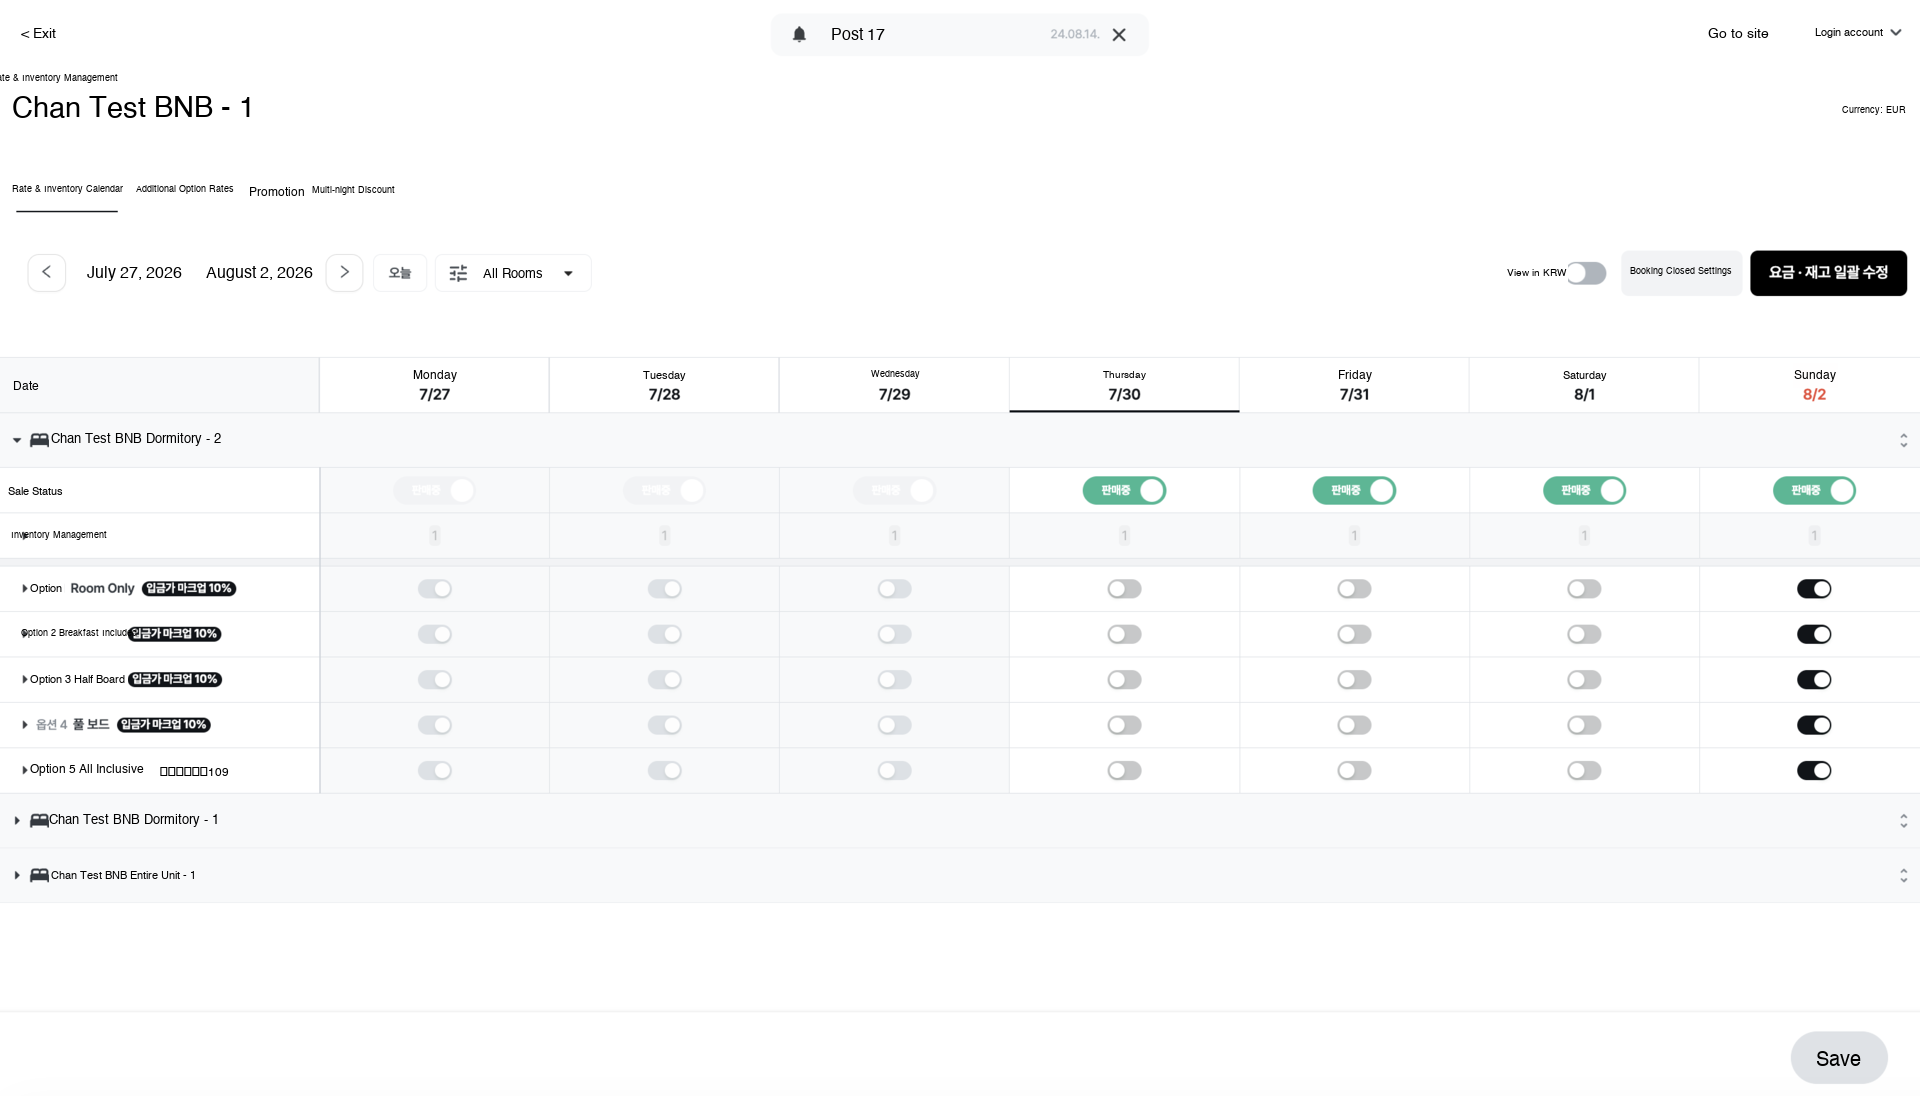
Task: Toggle Room Only switch for Sunday 8/2
Action: [1814, 589]
